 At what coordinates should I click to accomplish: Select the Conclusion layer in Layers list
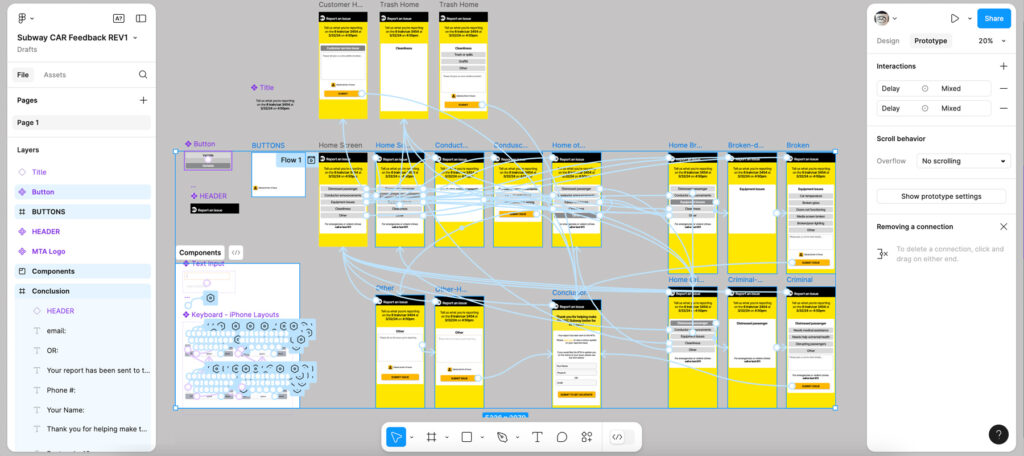click(51, 291)
